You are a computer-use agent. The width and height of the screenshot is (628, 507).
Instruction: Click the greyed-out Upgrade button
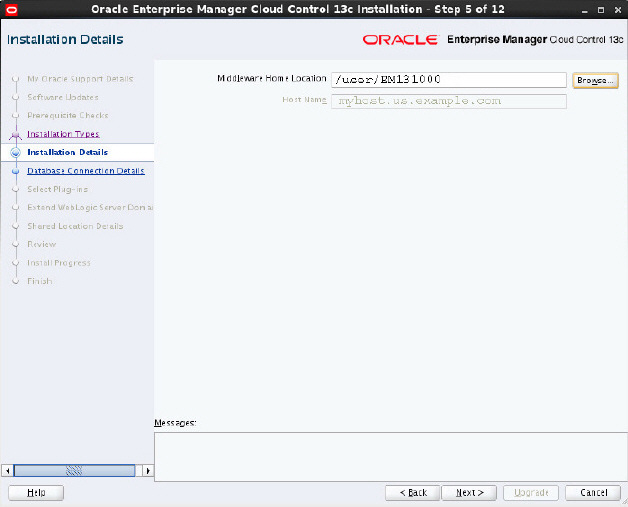tap(531, 493)
